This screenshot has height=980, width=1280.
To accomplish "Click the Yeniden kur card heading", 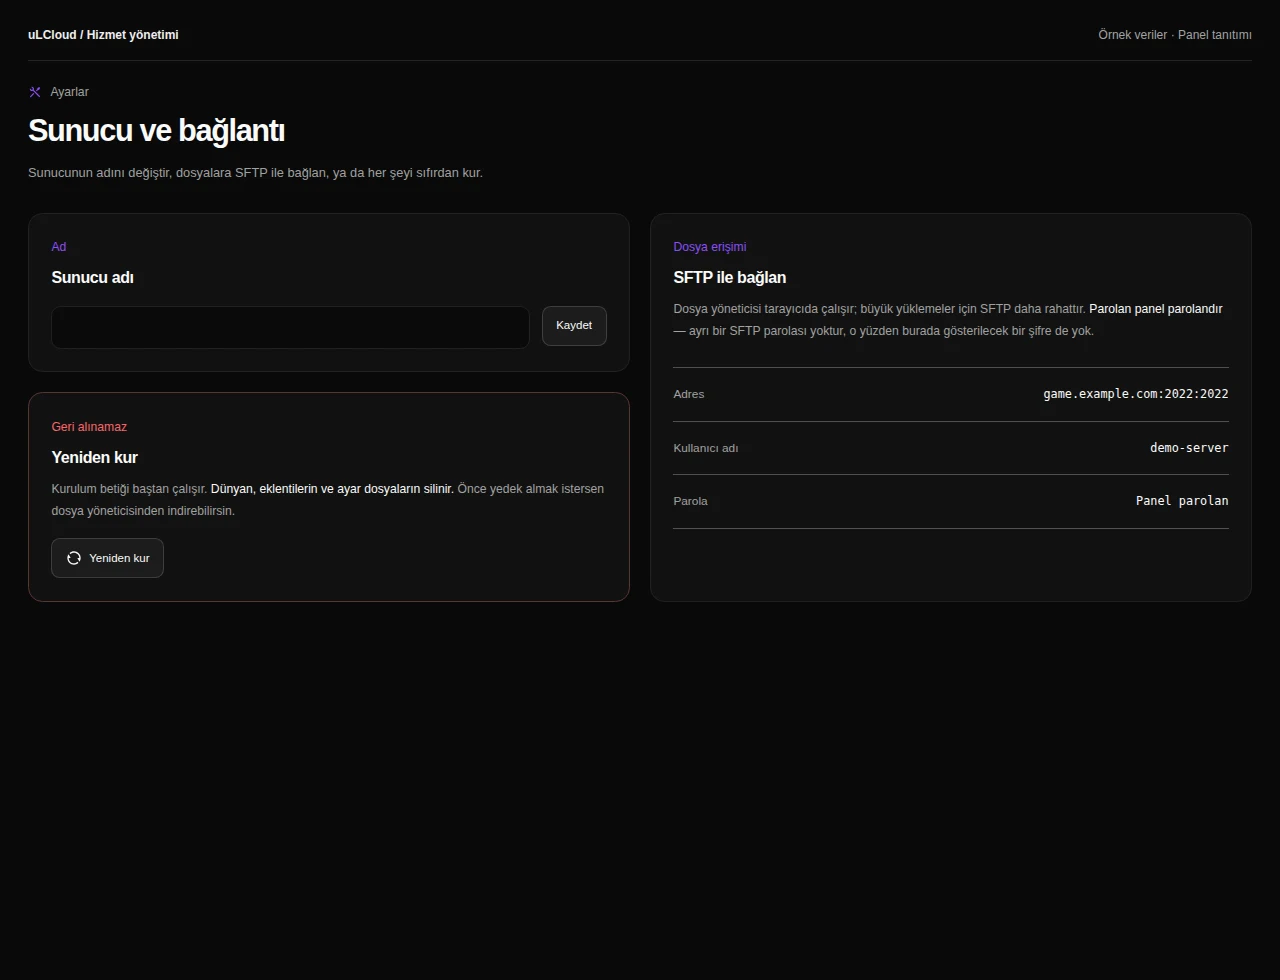I will 95,458.
